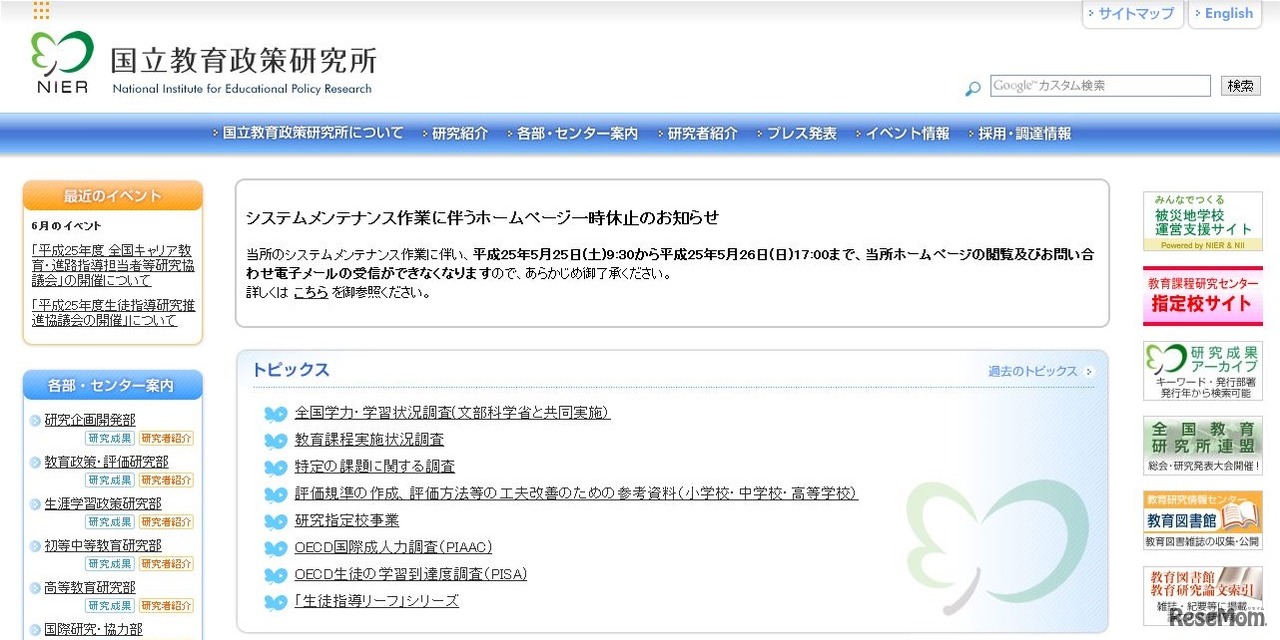Click 研究者紹介 badge under 教育政策・評価研究部
1280x640 pixels.
click(x=166, y=480)
